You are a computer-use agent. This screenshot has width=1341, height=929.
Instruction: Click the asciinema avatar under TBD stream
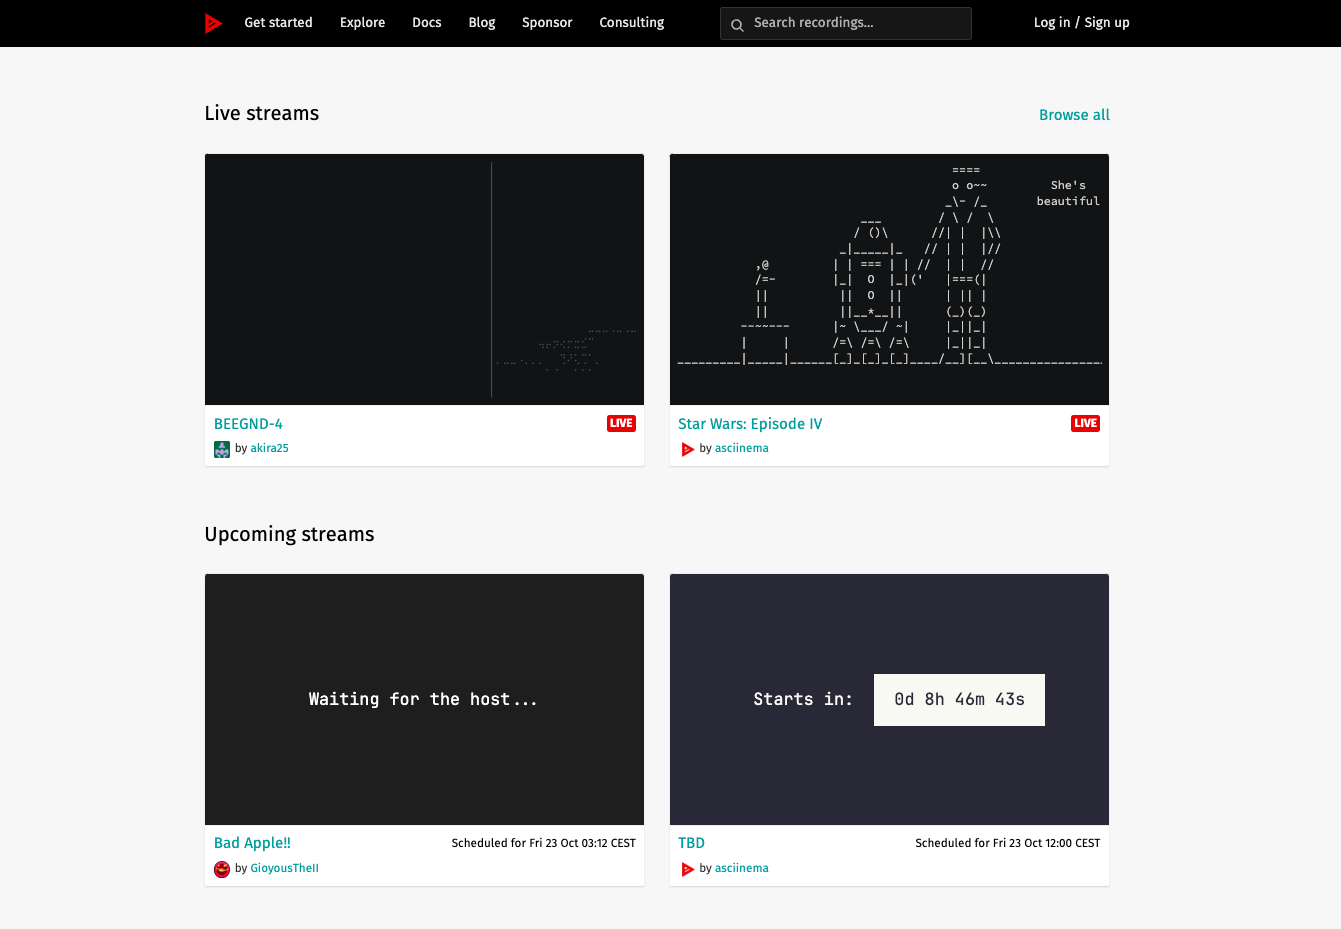(687, 869)
